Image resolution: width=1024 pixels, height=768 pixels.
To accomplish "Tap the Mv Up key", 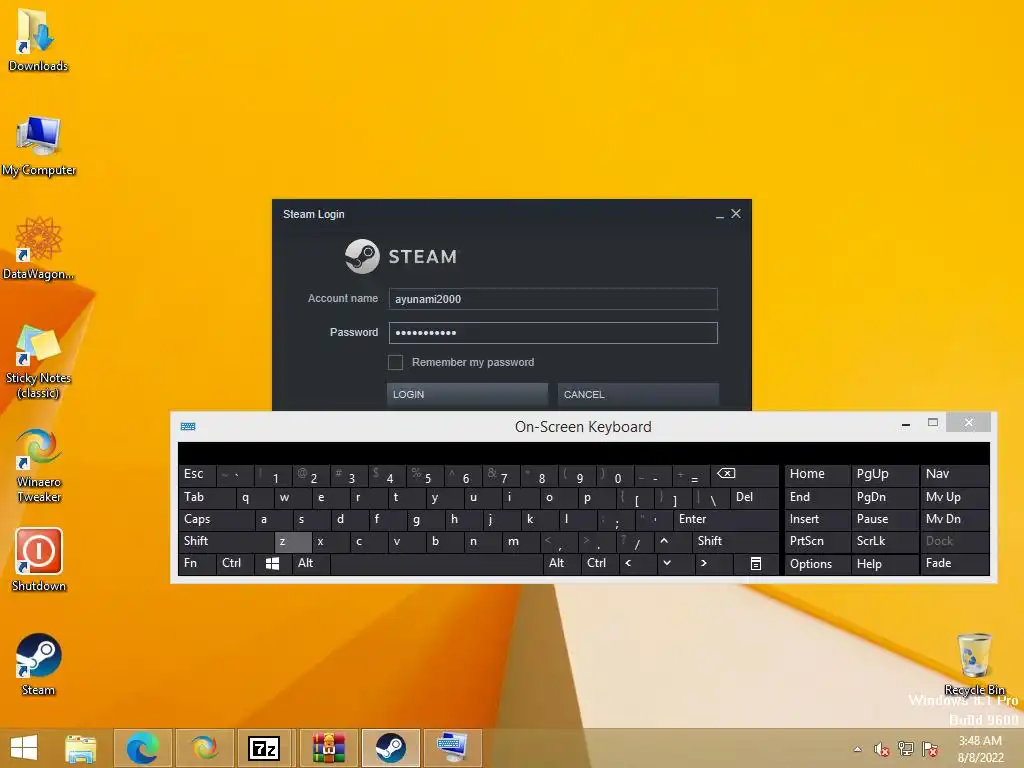I will (x=955, y=498).
